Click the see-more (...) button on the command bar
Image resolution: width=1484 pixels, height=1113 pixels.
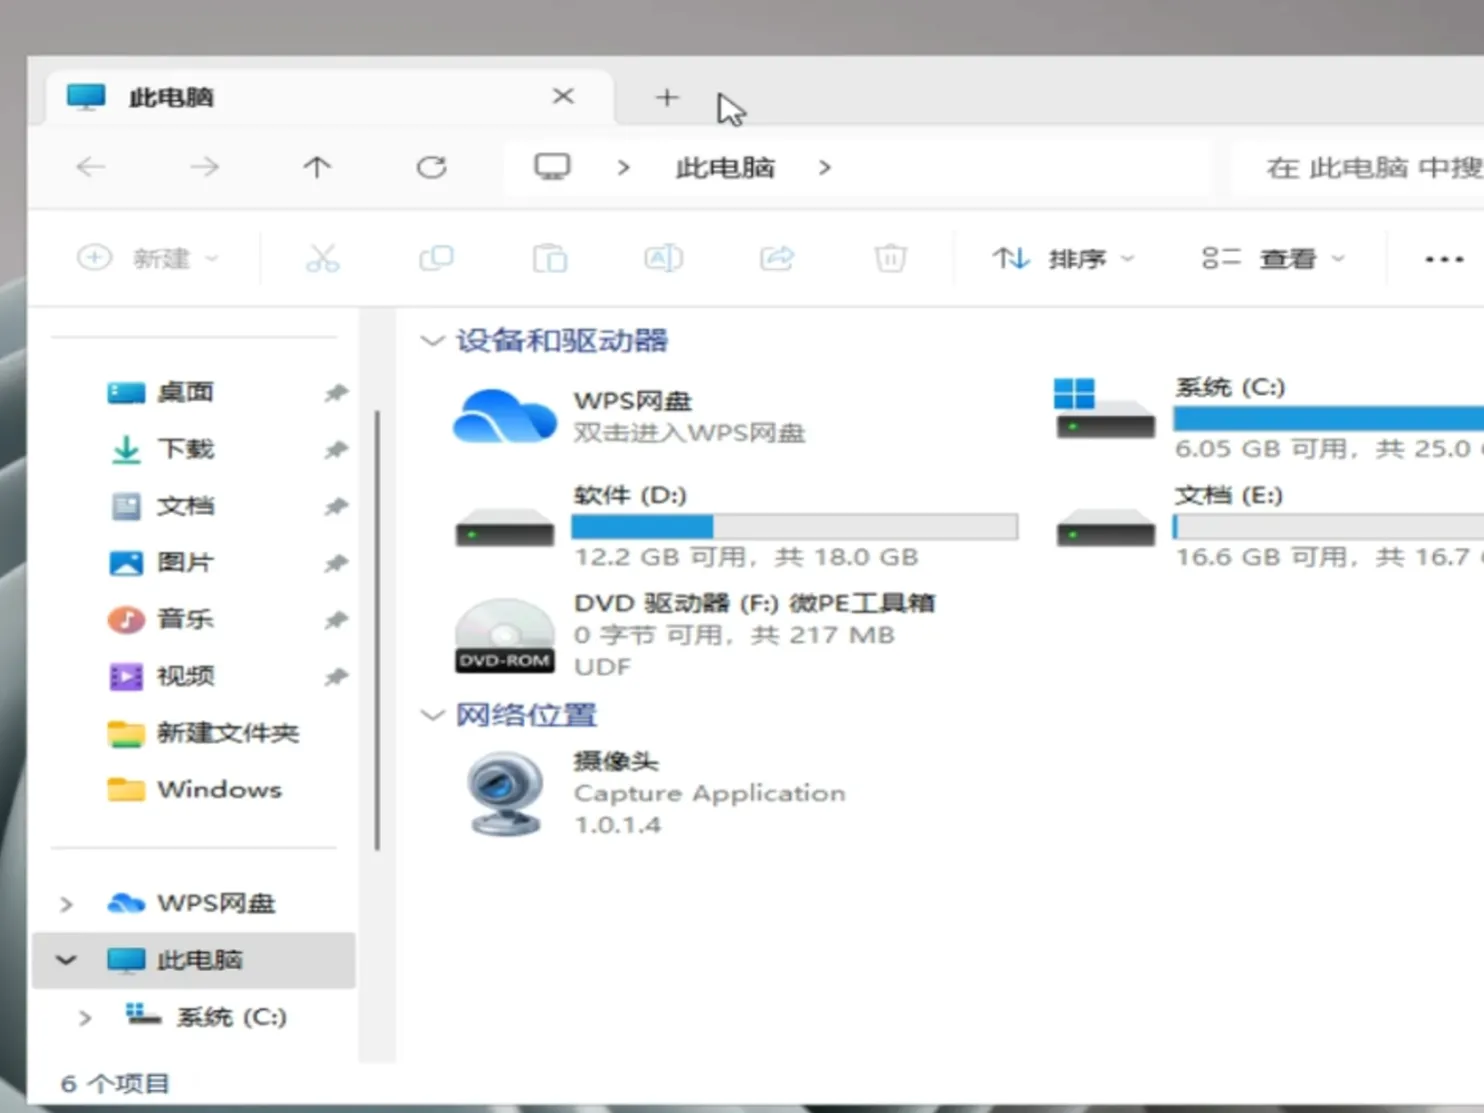(1443, 258)
